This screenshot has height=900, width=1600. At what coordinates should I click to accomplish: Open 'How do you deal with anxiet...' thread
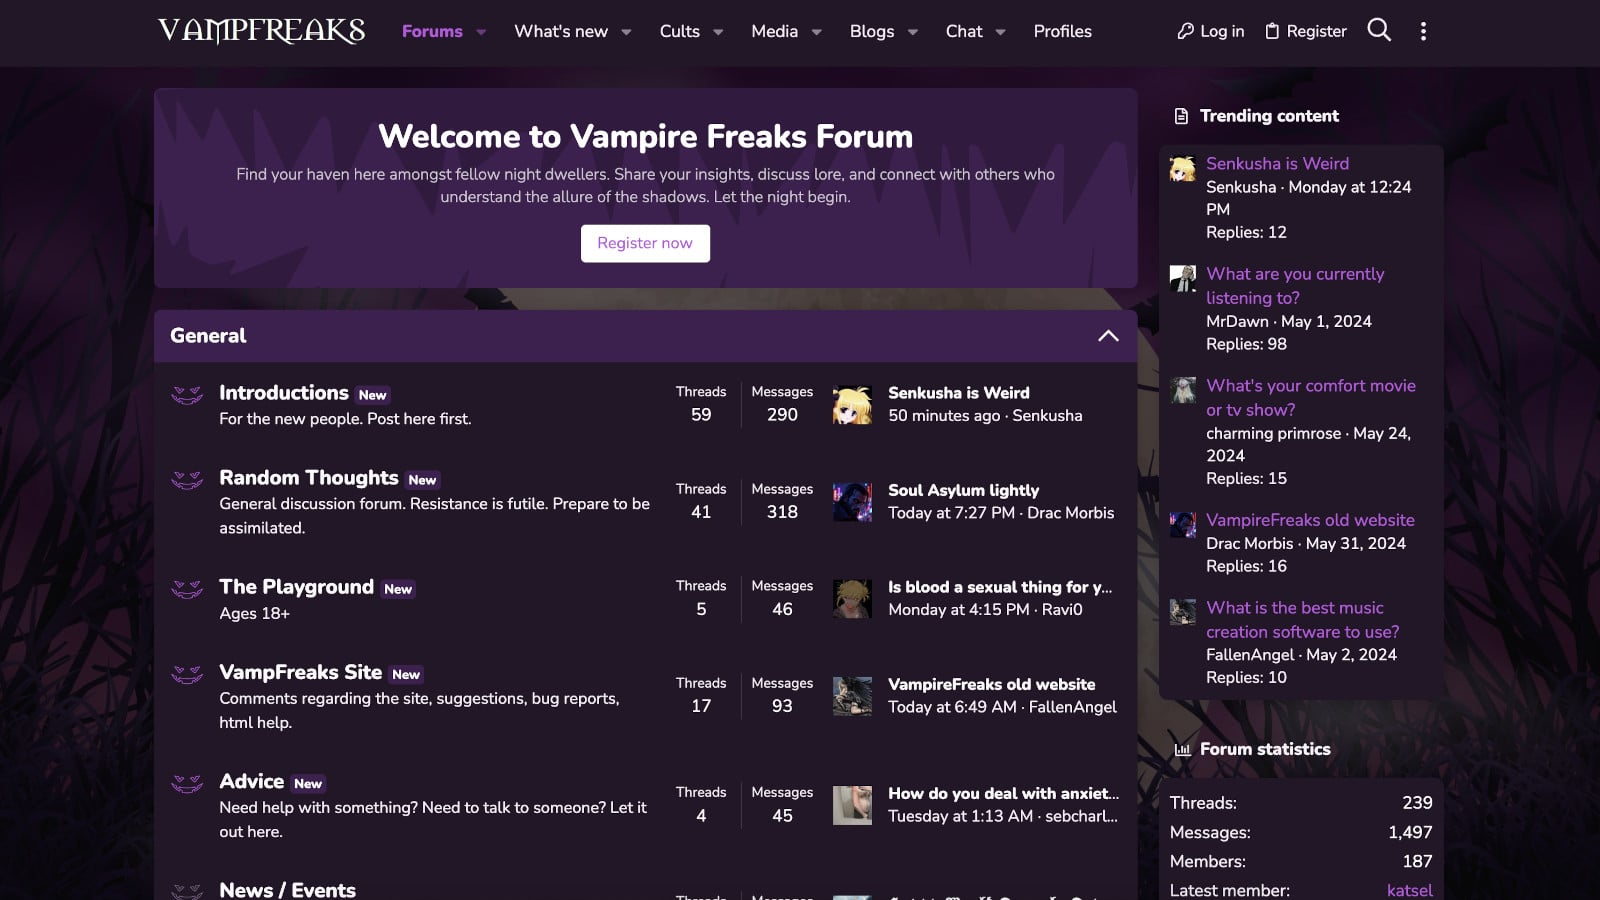tap(1003, 793)
